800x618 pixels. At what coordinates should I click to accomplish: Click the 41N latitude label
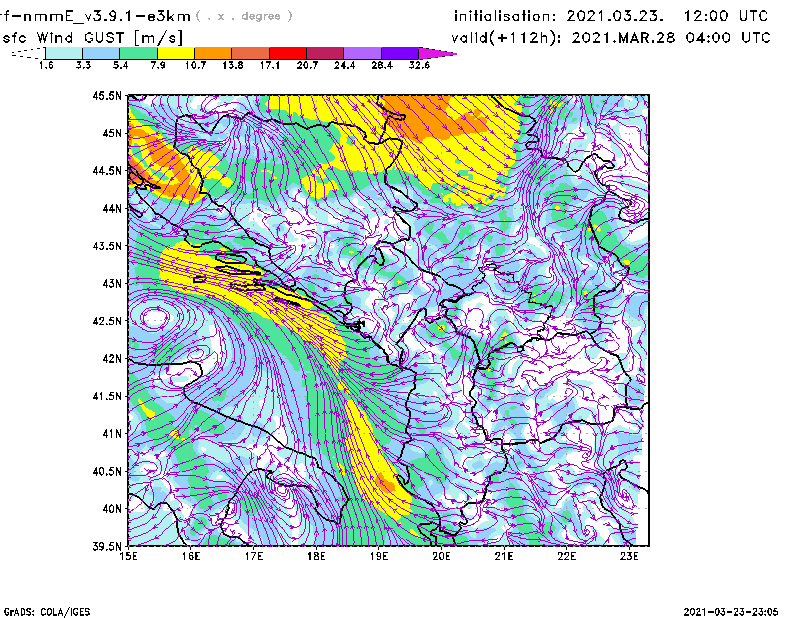pyautogui.click(x=112, y=434)
